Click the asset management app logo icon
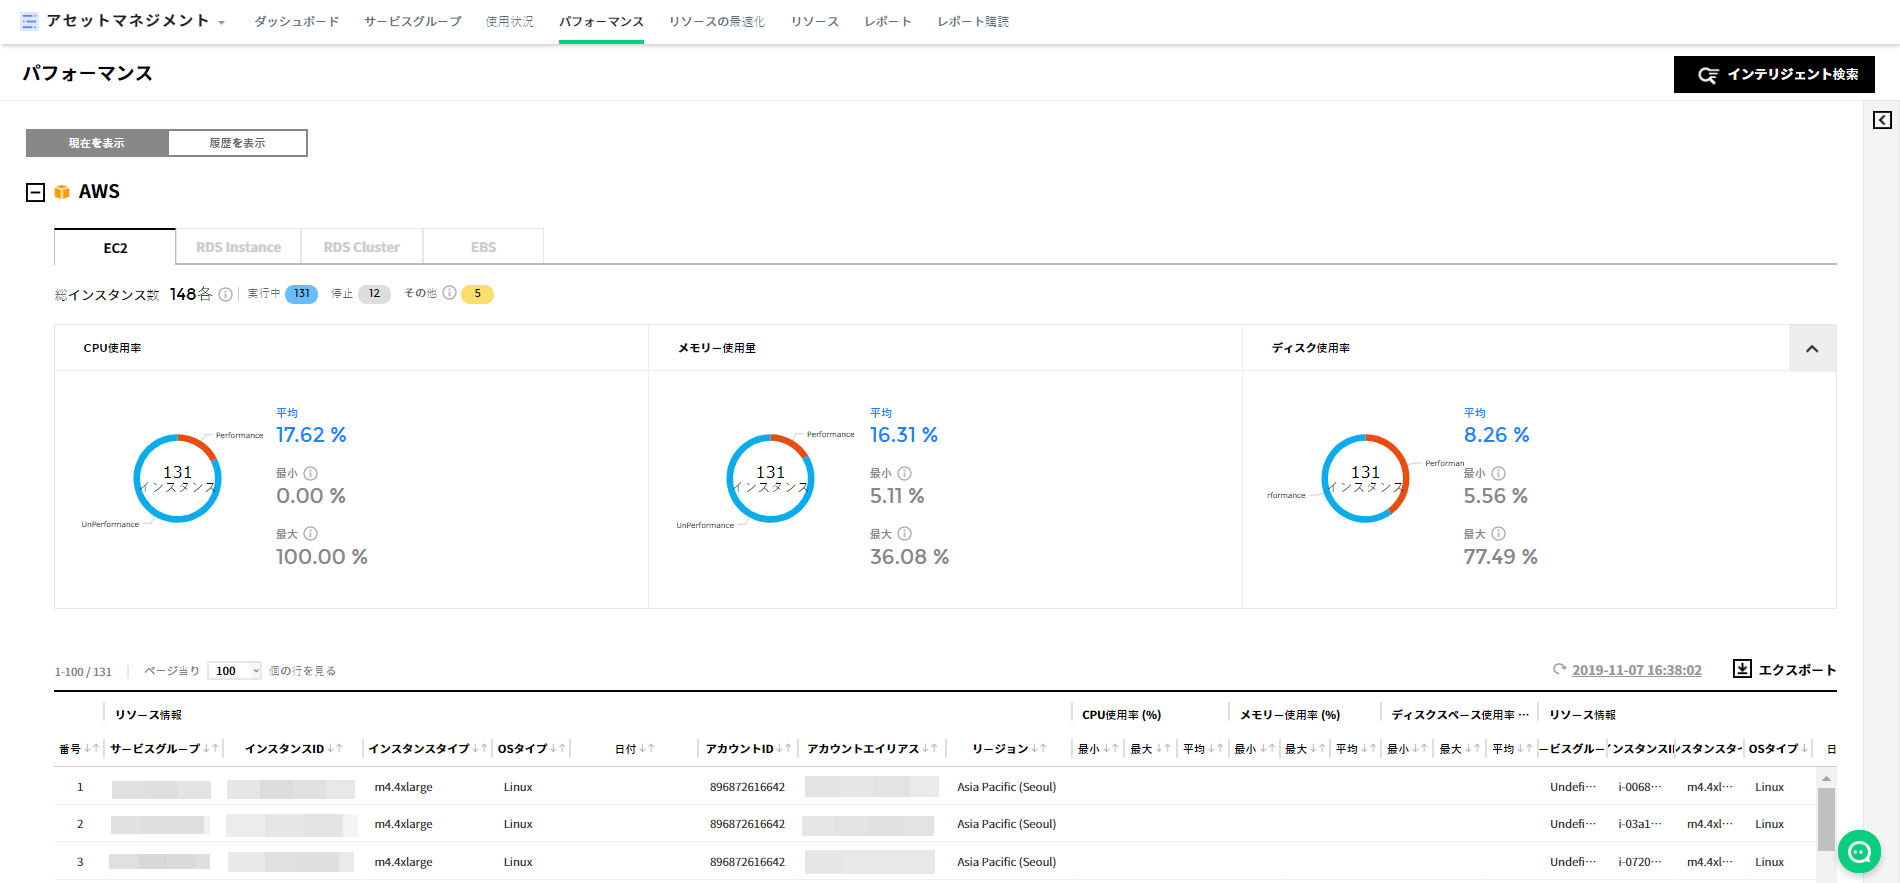The width and height of the screenshot is (1900, 883). pos(29,21)
